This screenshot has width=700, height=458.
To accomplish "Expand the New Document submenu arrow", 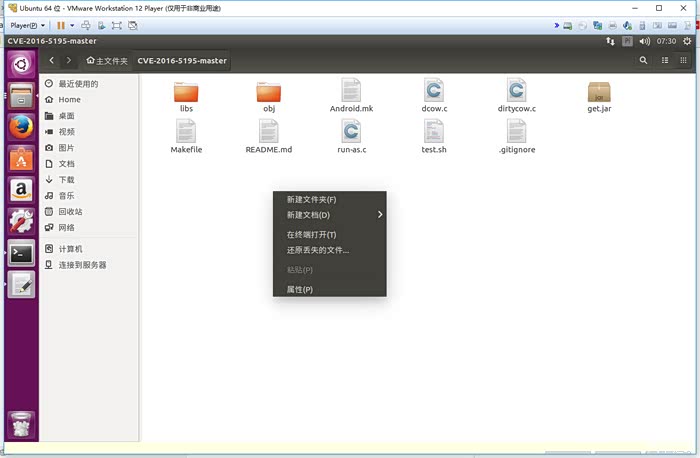I will [380, 215].
